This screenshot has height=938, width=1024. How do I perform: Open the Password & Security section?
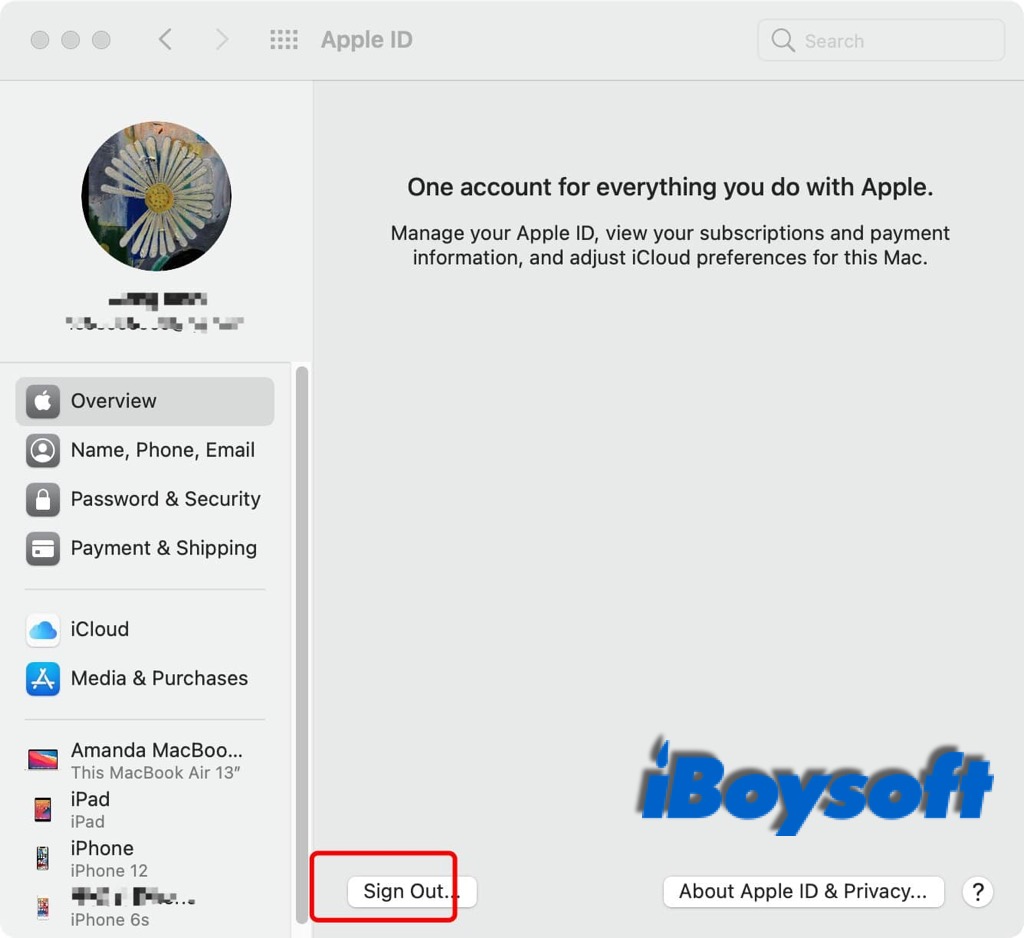(x=165, y=500)
